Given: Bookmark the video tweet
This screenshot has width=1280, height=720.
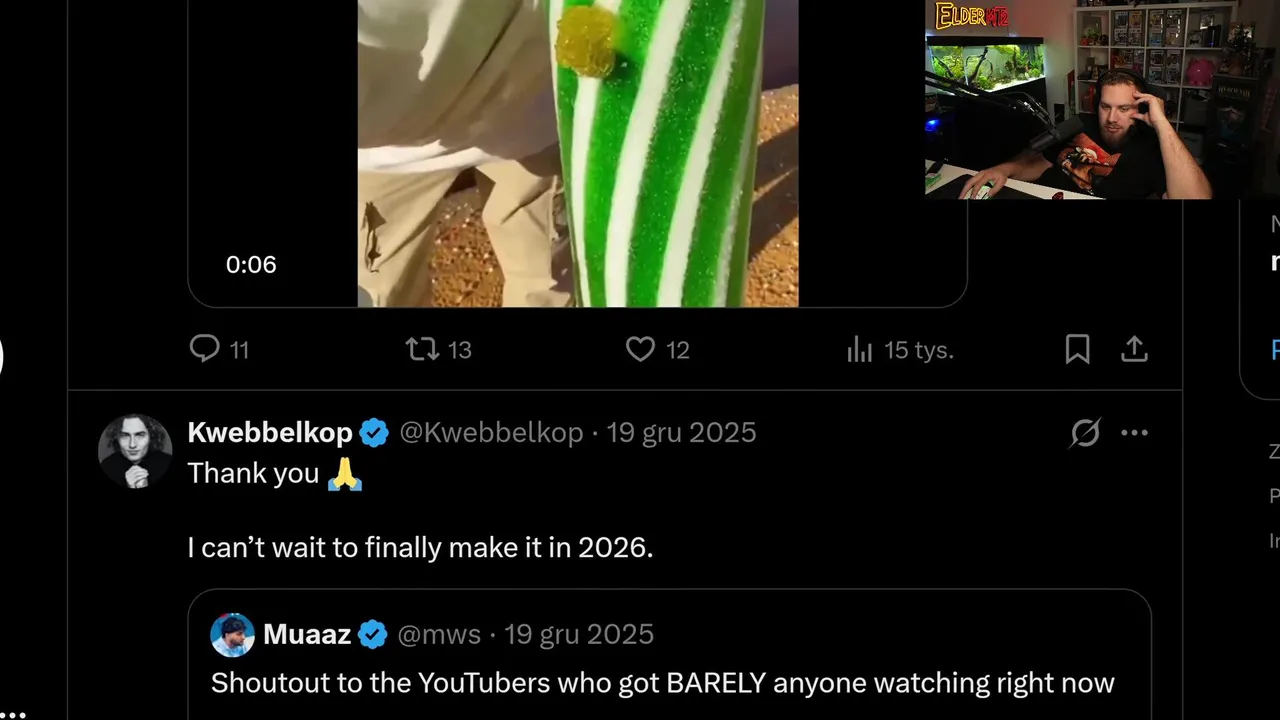Looking at the screenshot, I should [1077, 349].
